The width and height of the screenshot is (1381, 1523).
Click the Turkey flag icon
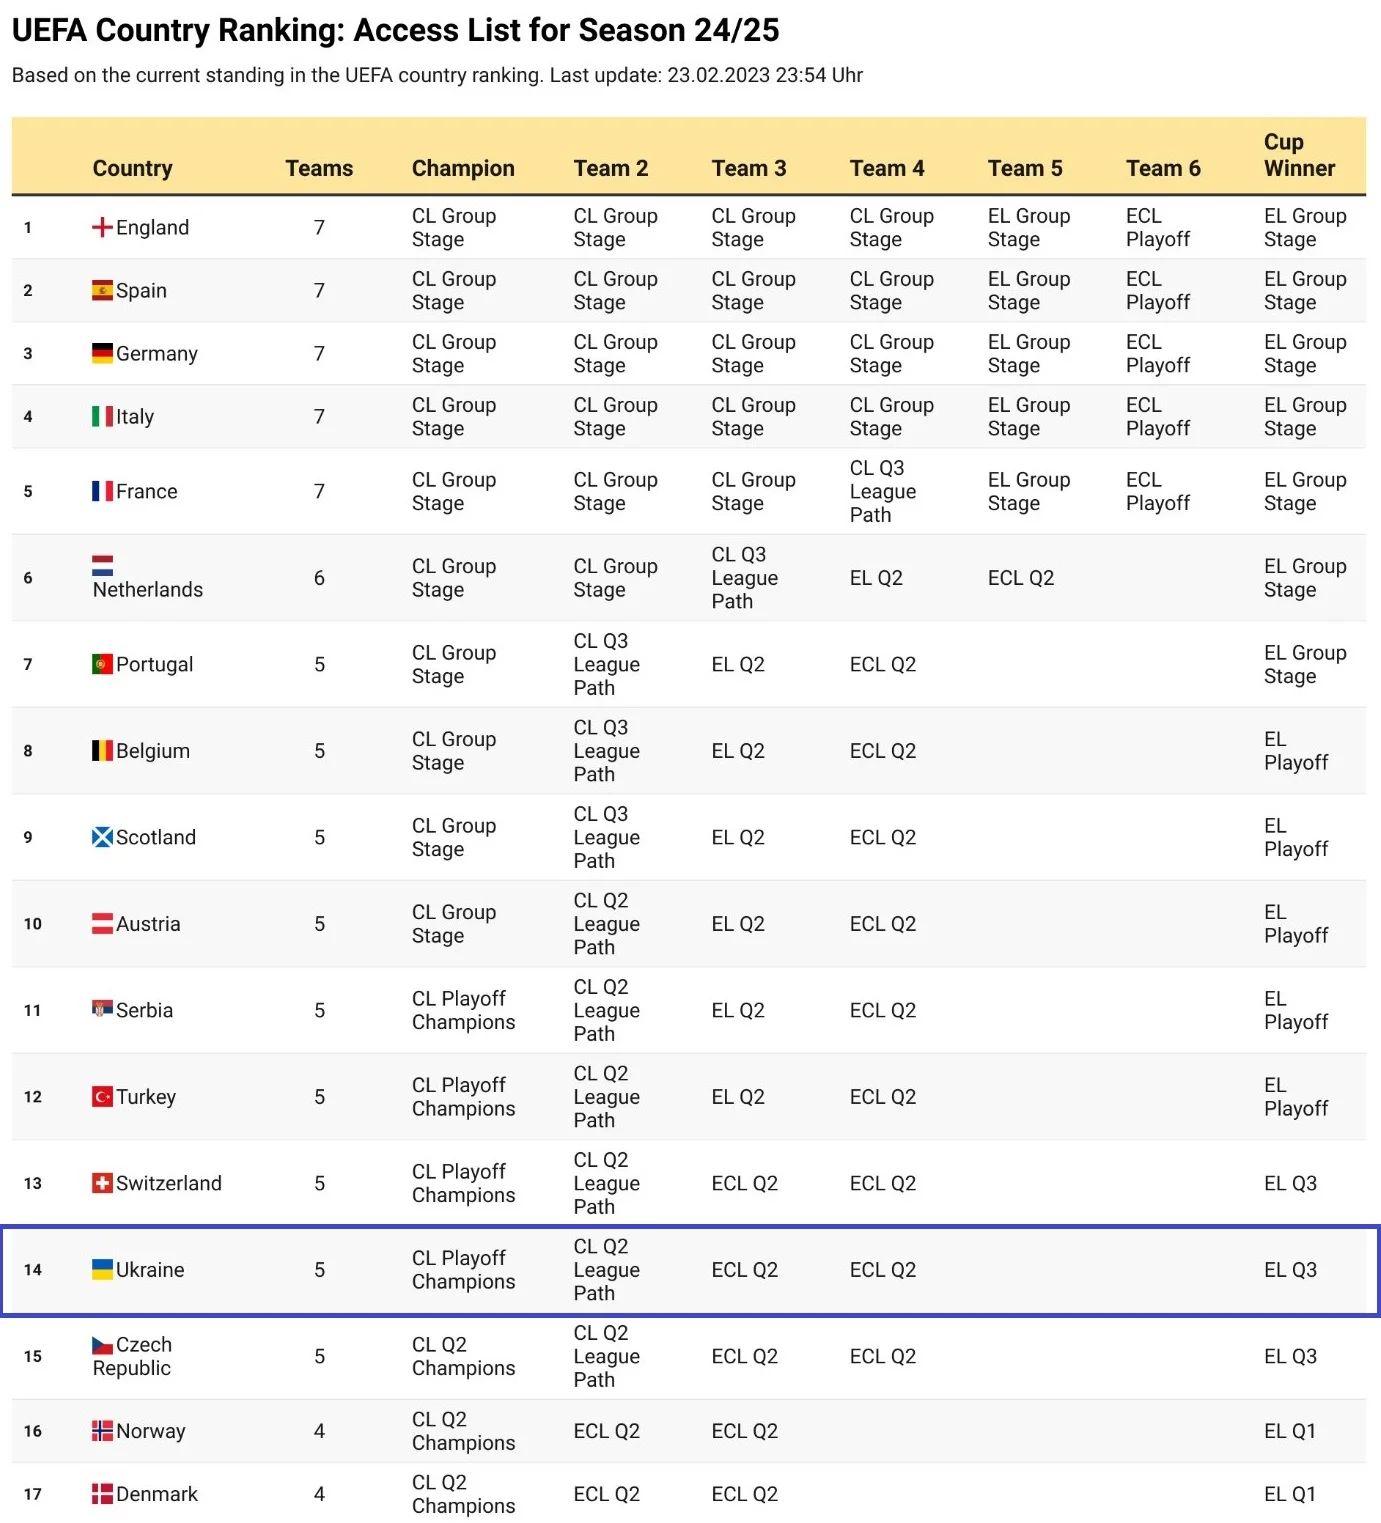tap(102, 1097)
